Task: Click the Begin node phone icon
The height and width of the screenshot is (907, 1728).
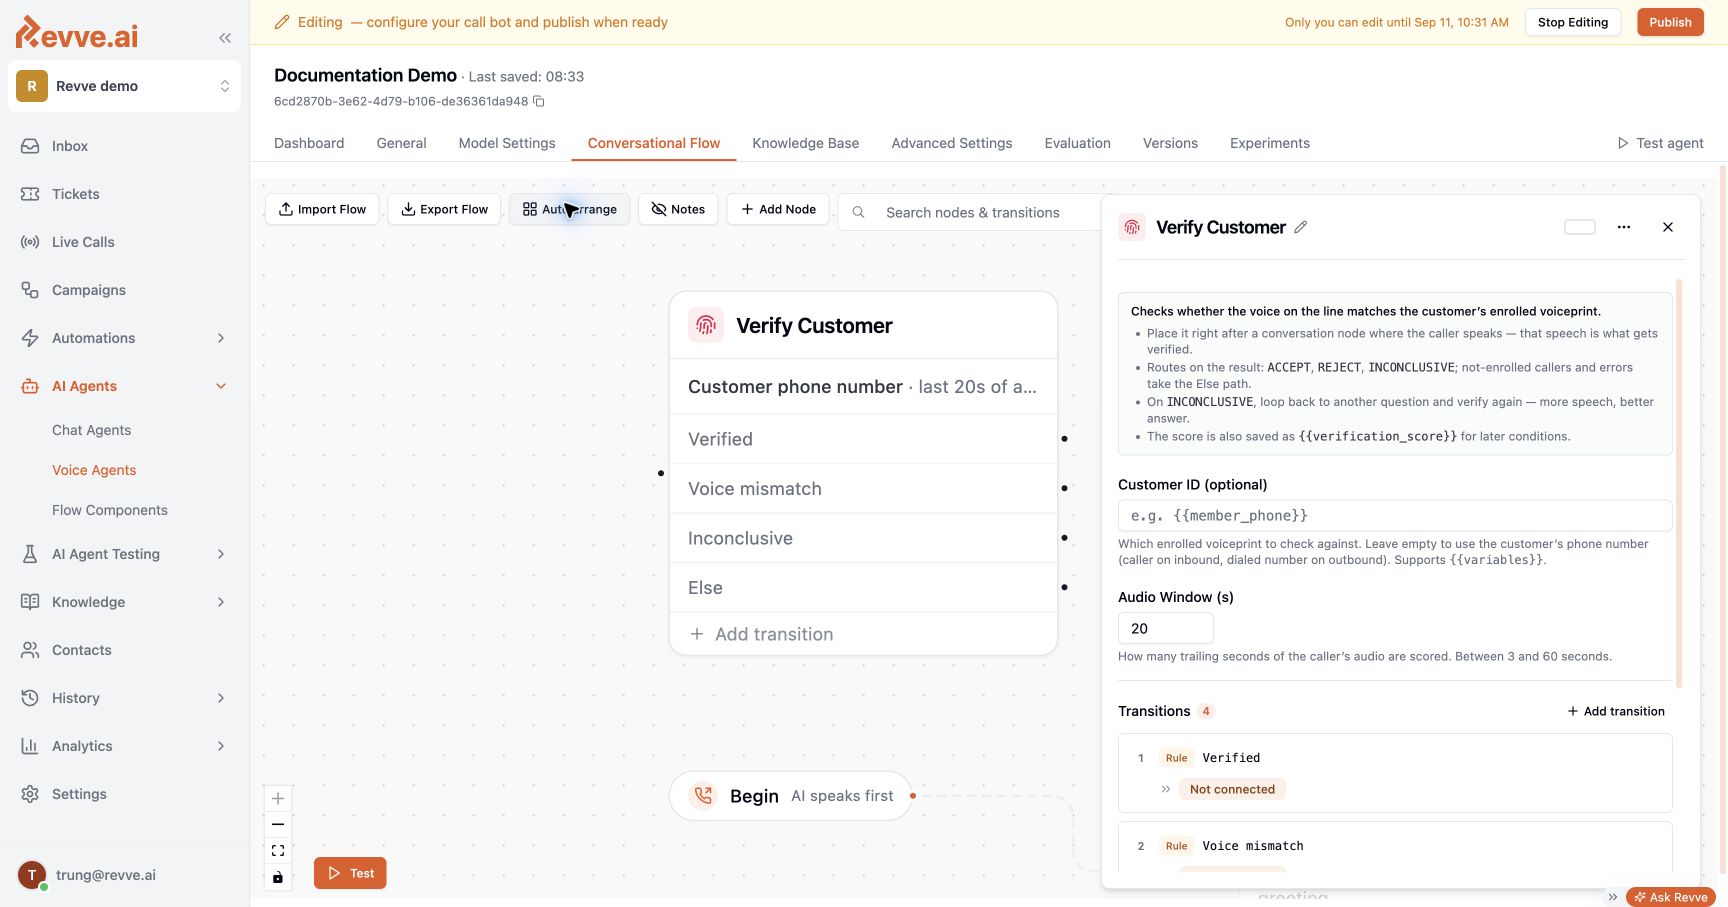Action: click(x=704, y=796)
